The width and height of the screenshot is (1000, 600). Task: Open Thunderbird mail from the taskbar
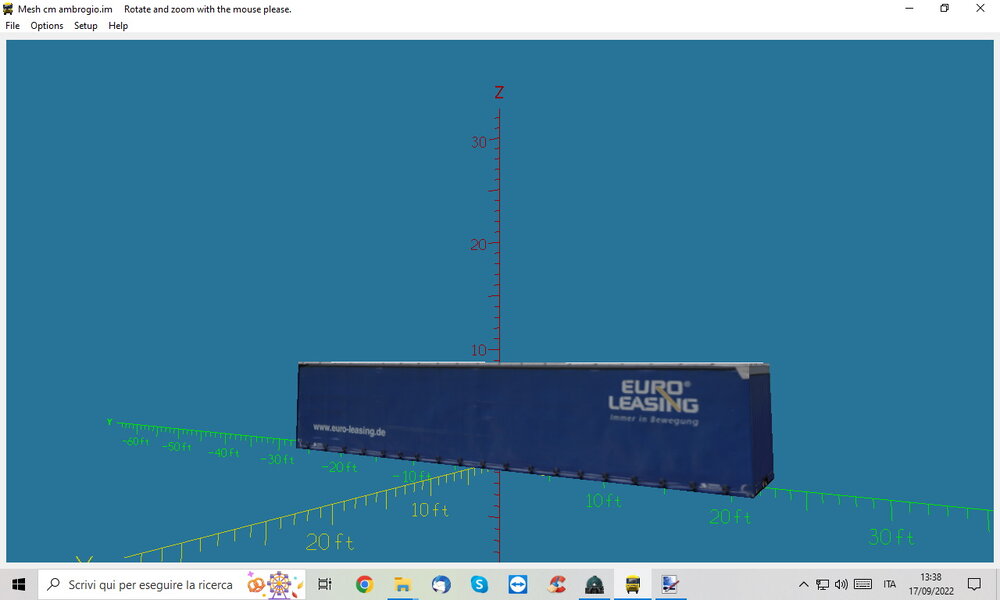(441, 584)
